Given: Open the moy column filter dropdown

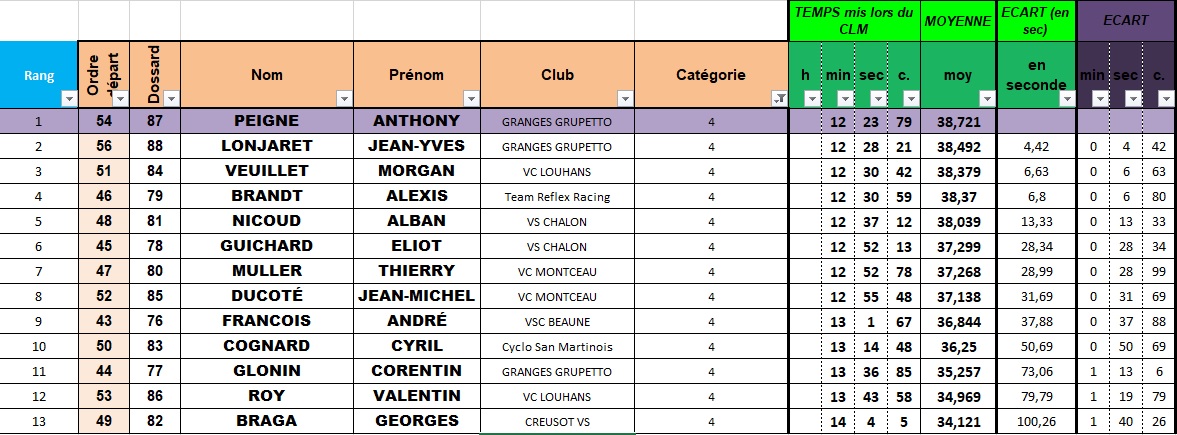Looking at the screenshot, I should click(986, 98).
